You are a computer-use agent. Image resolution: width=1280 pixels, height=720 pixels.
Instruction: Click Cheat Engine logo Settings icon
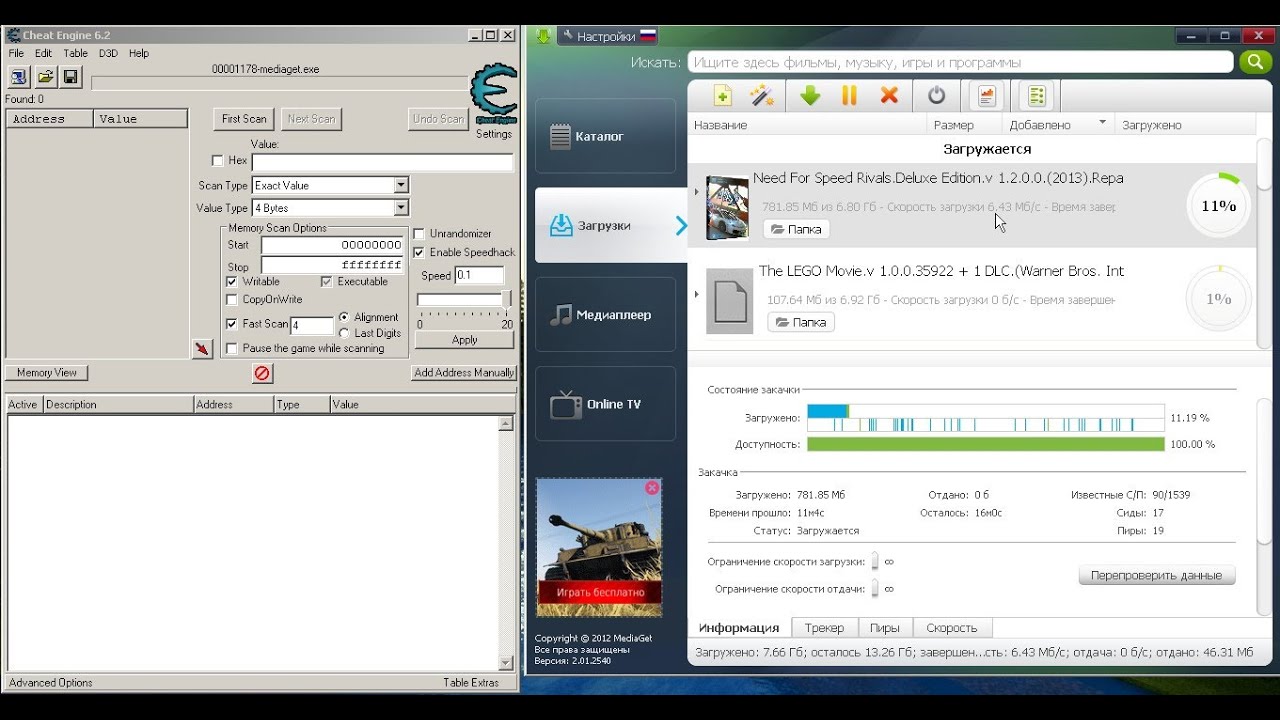pyautogui.click(x=494, y=95)
